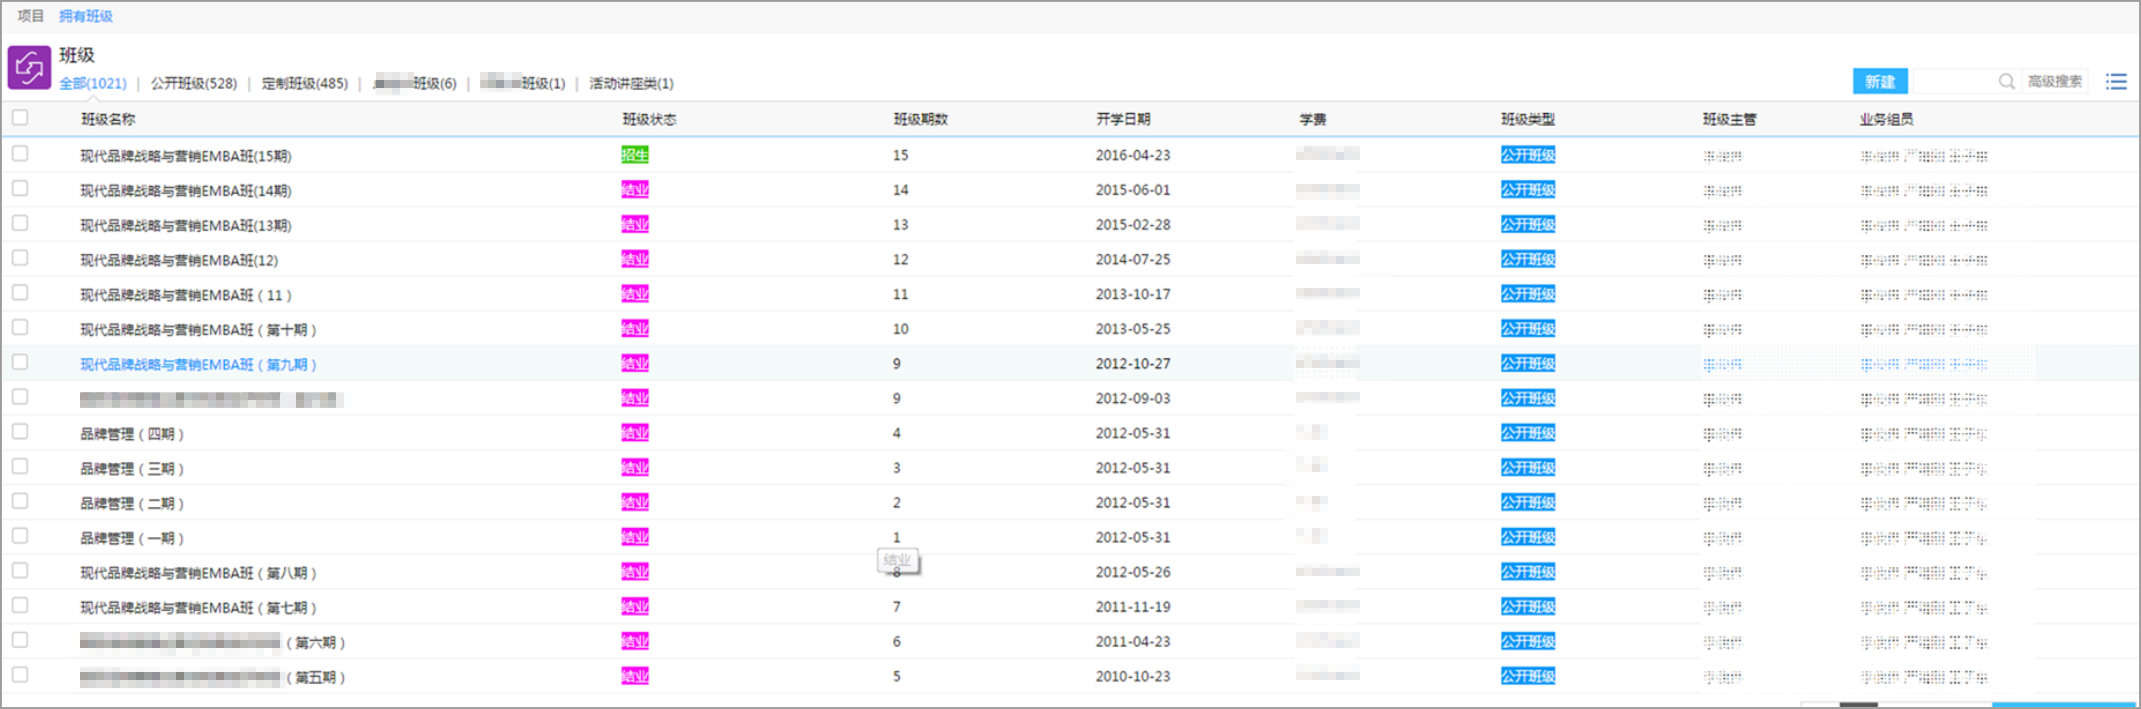Sort by 业务组员 column header

tap(1886, 119)
